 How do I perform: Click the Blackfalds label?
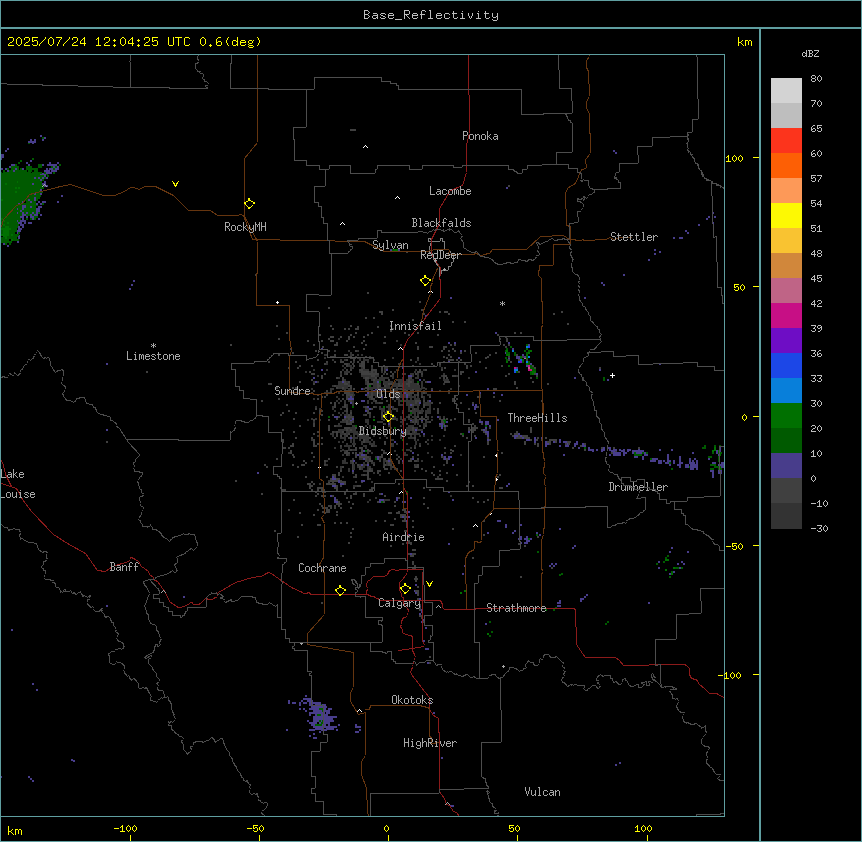point(441,223)
